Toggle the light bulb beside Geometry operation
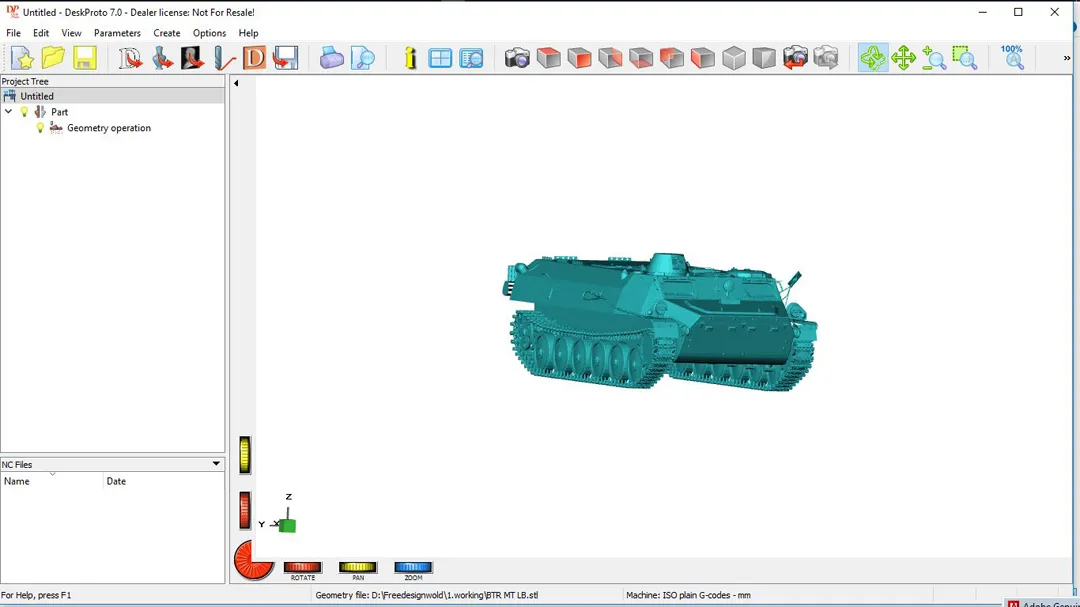This screenshot has height=607, width=1080. coord(40,127)
